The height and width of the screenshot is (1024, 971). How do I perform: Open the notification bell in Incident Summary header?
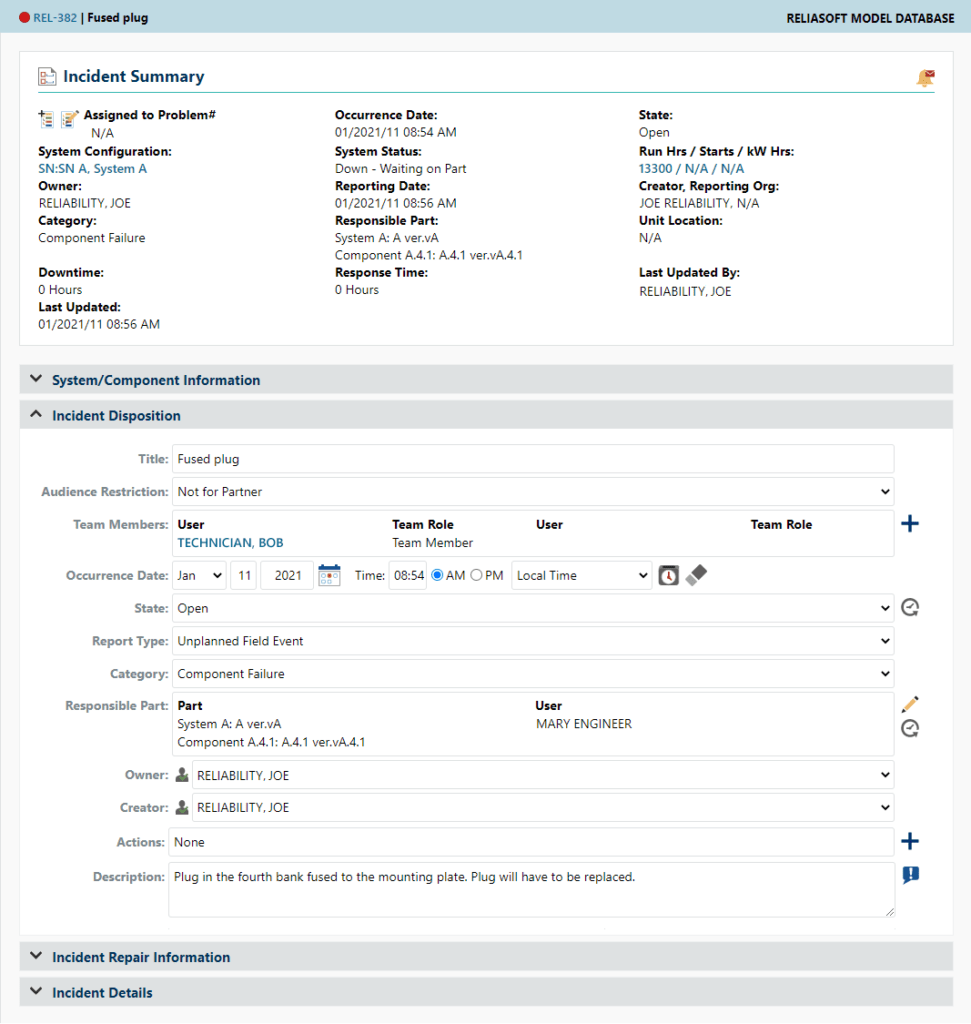[925, 76]
